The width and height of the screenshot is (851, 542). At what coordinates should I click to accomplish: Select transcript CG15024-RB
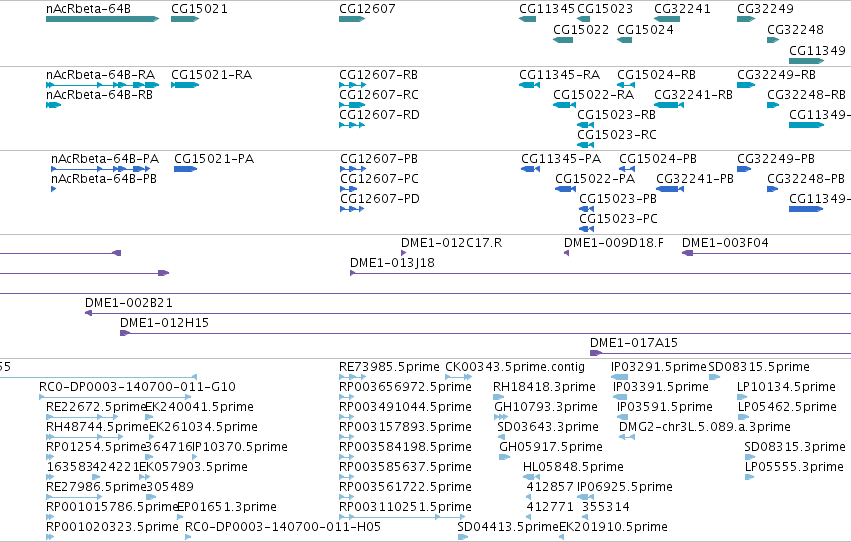657,75
